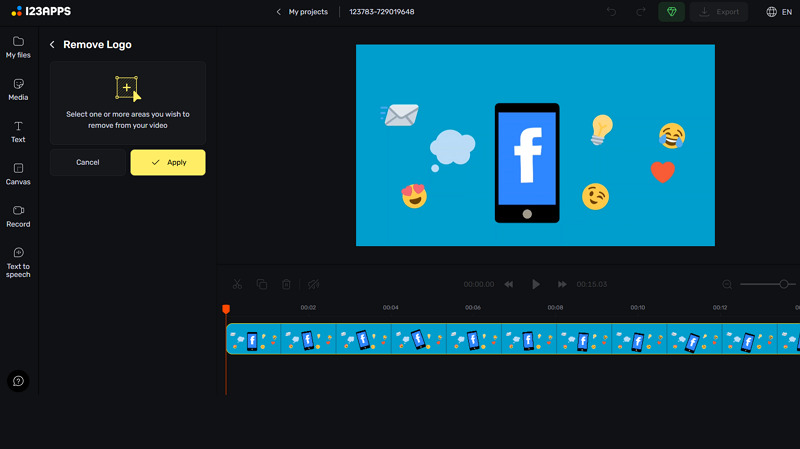
Task: Click the area selection illustration icon
Action: tap(128, 88)
